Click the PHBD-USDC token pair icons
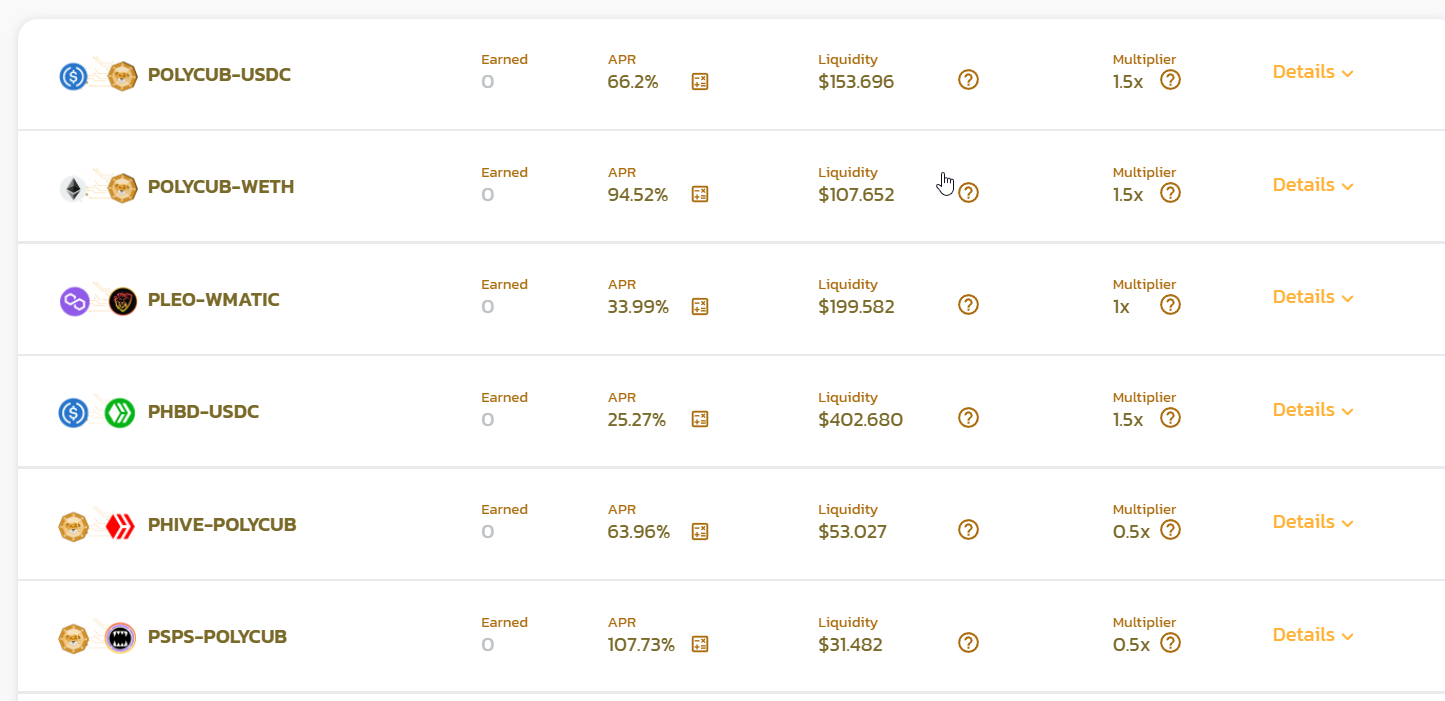 [98, 412]
